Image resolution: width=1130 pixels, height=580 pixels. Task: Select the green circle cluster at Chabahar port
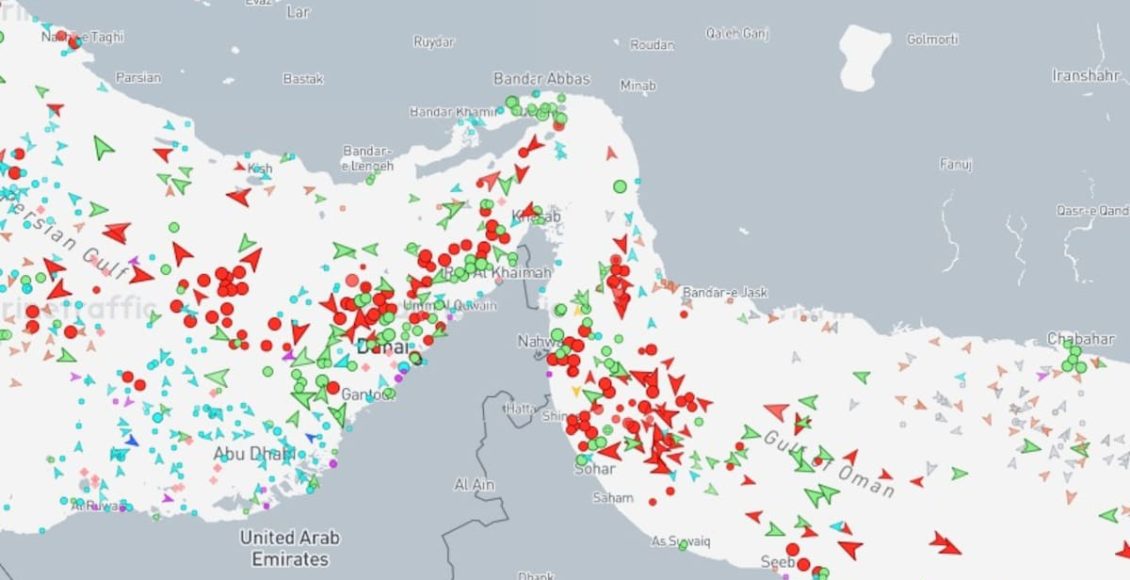tap(1074, 358)
